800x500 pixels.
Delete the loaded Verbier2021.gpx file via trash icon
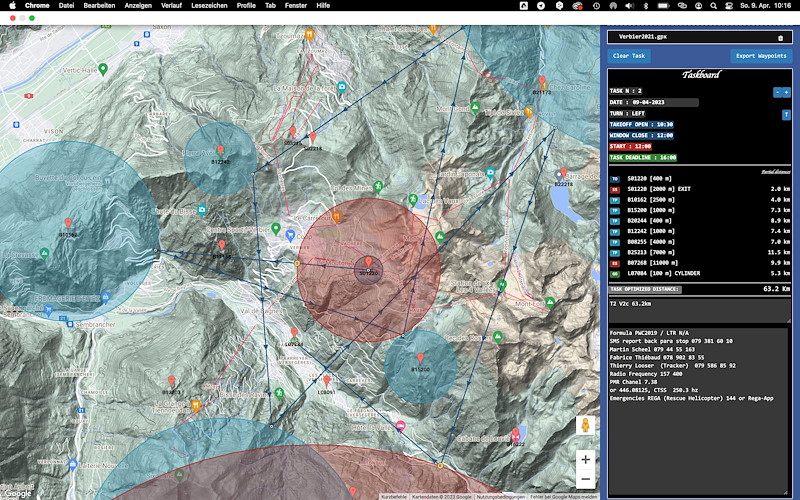coord(780,38)
